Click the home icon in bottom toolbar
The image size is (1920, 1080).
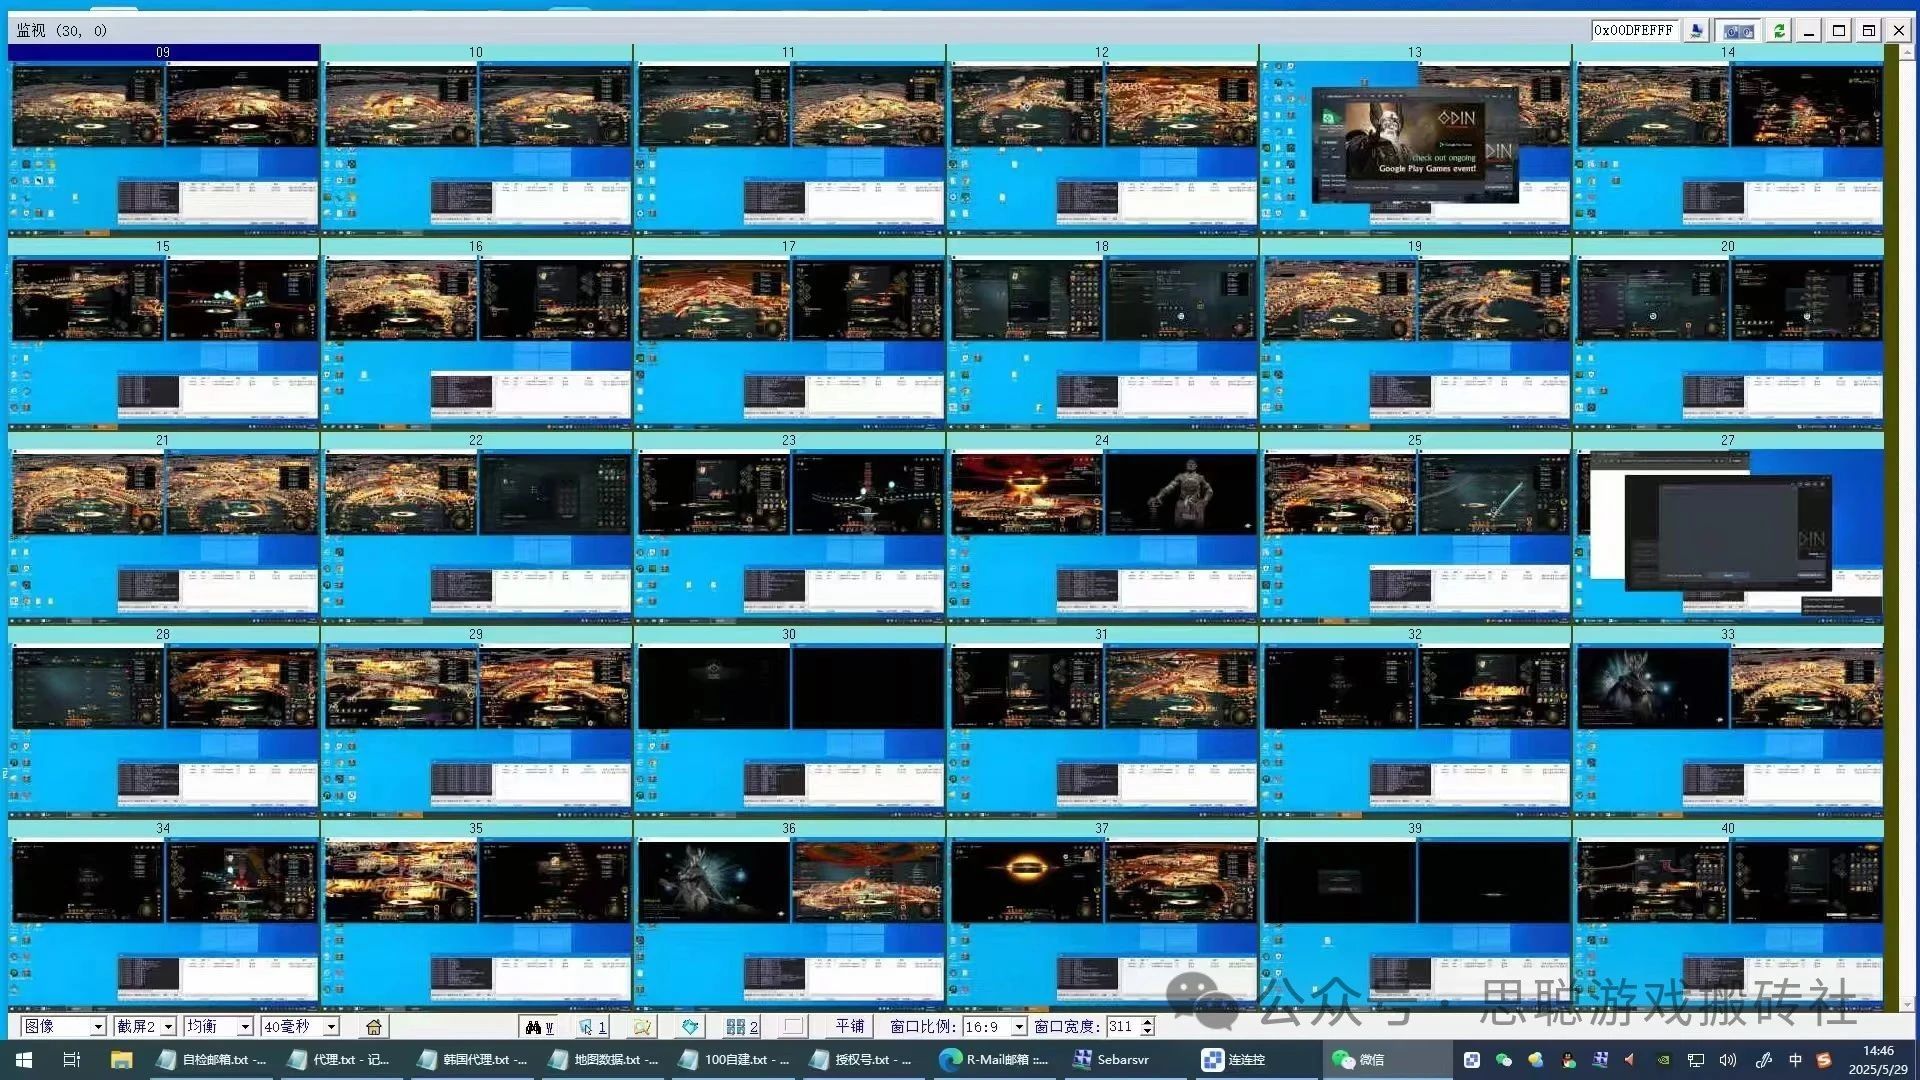[x=374, y=1027]
